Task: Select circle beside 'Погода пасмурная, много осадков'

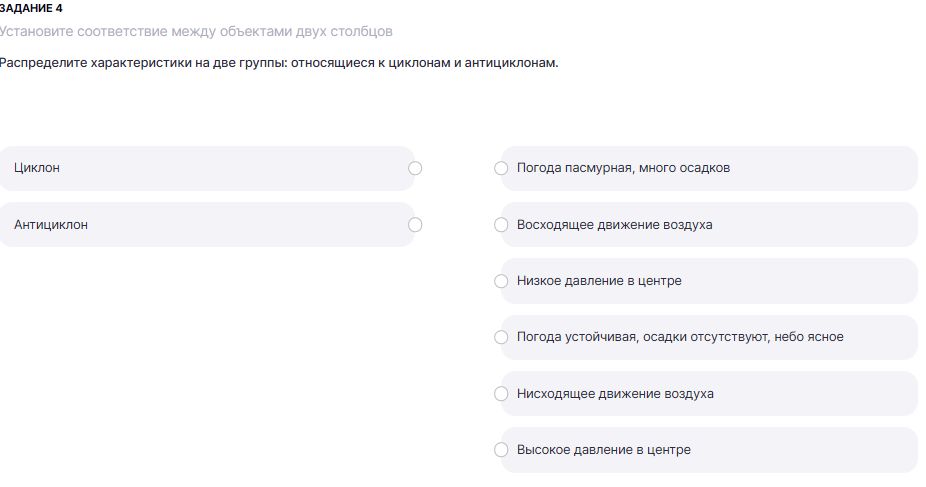Action: (x=502, y=169)
